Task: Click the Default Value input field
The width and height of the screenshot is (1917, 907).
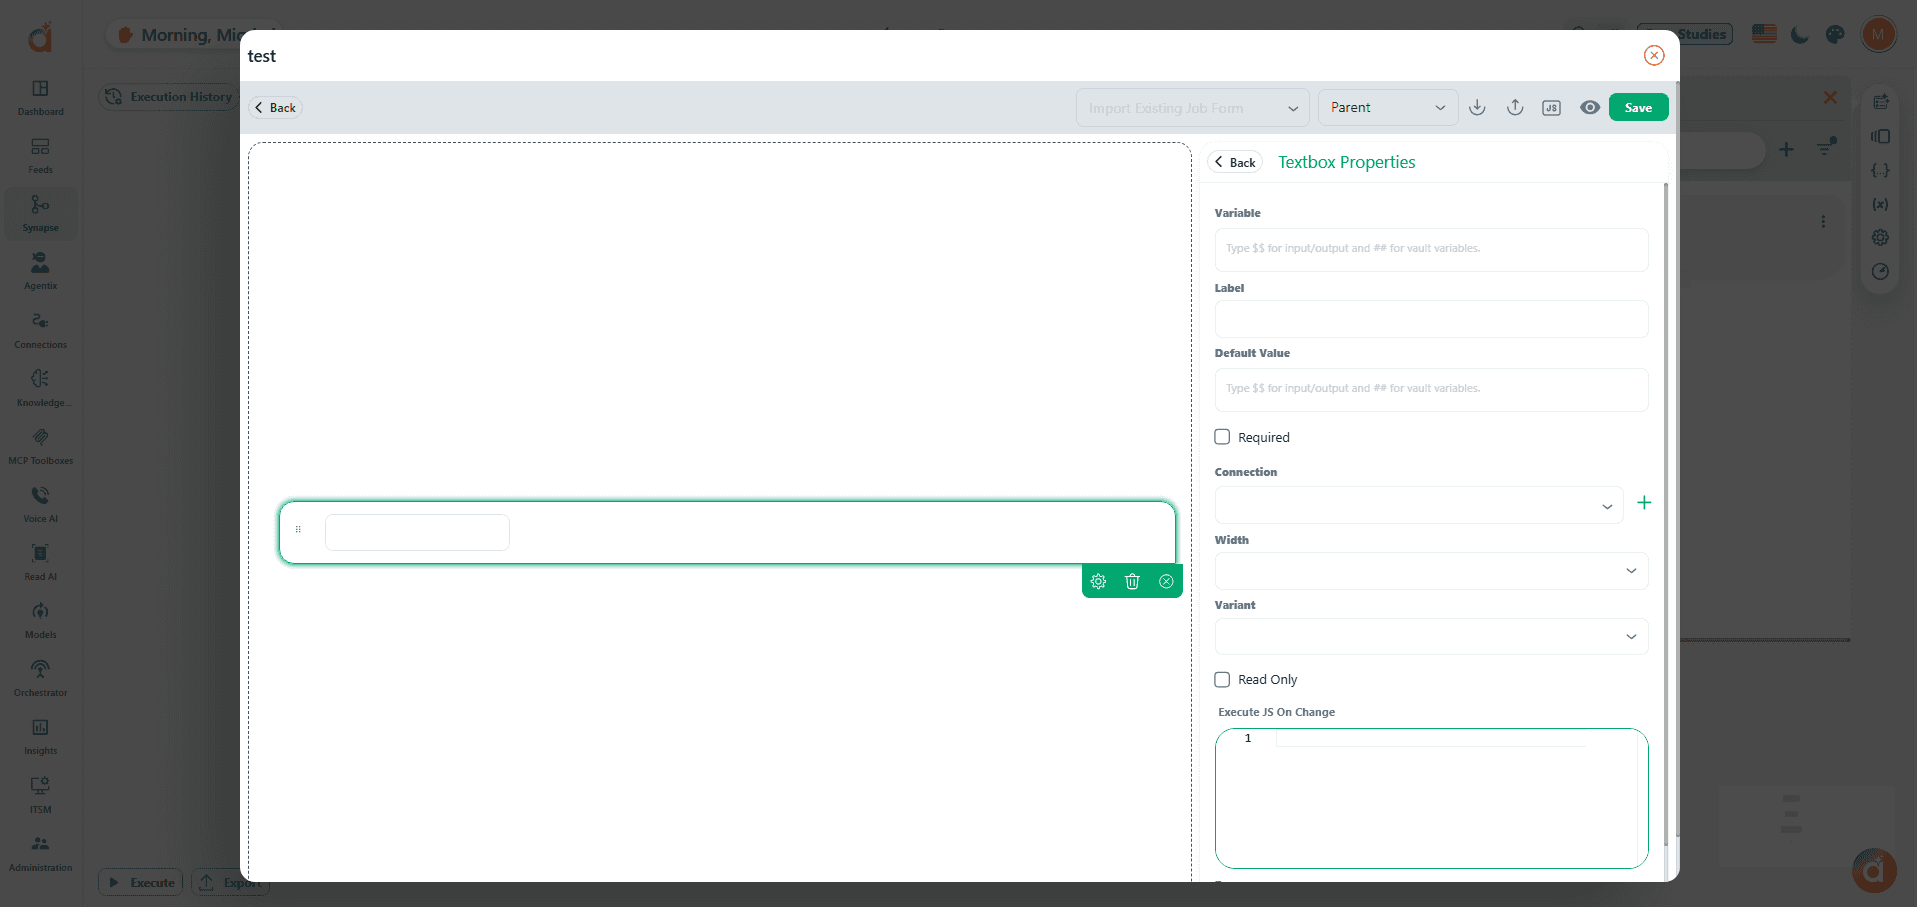Action: click(x=1431, y=389)
